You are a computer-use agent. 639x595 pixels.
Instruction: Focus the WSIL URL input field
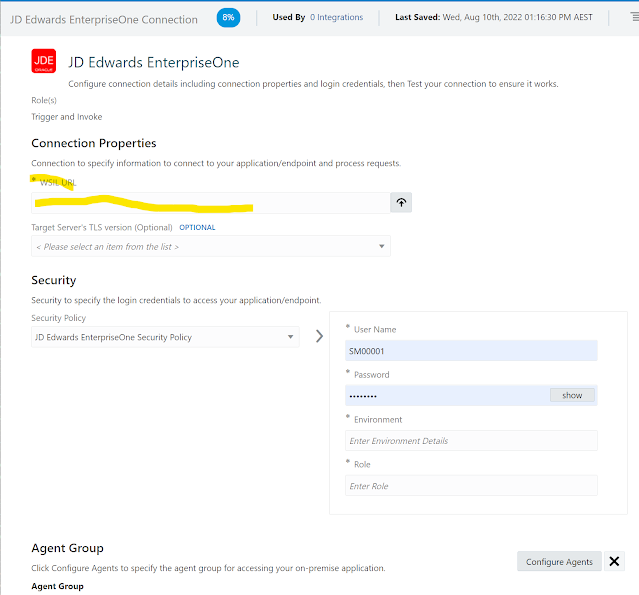click(x=211, y=203)
